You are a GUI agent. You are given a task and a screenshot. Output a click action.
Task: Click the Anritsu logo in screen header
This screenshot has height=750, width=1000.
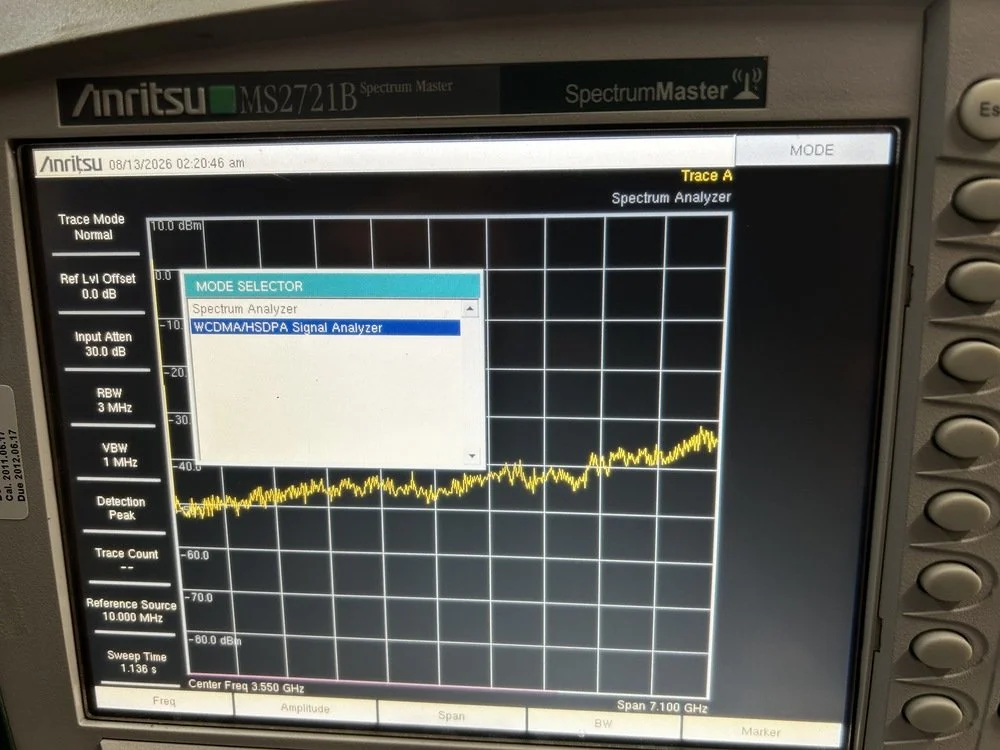(71, 164)
